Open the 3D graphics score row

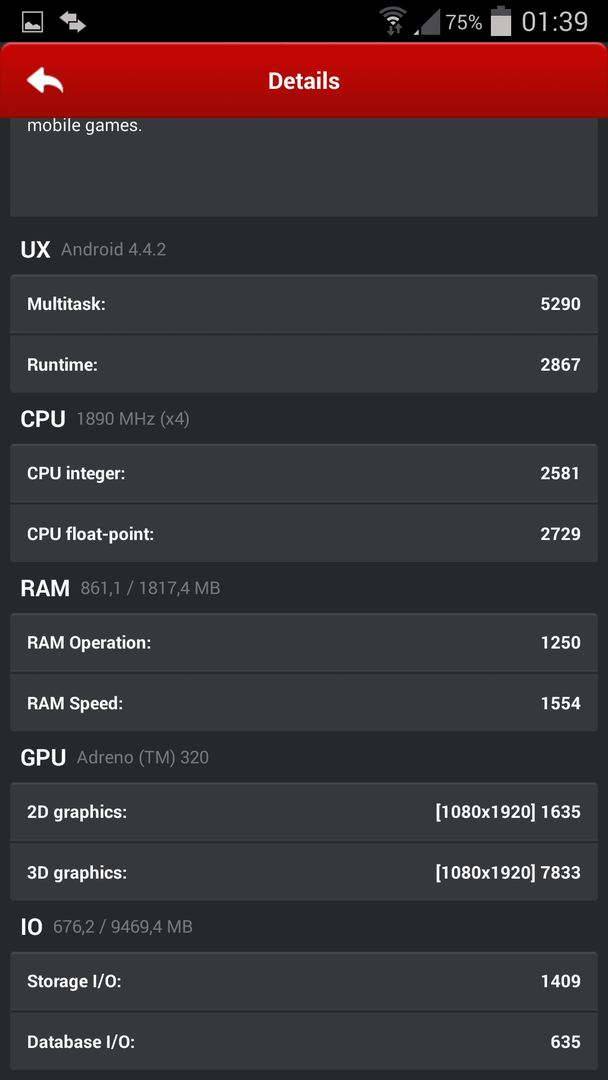[304, 873]
